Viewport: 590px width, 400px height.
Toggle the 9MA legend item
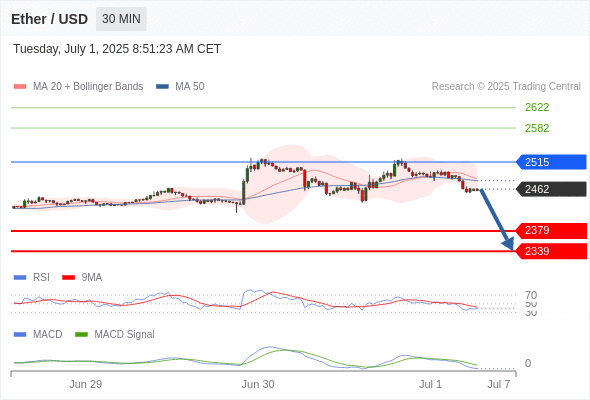[x=82, y=277]
